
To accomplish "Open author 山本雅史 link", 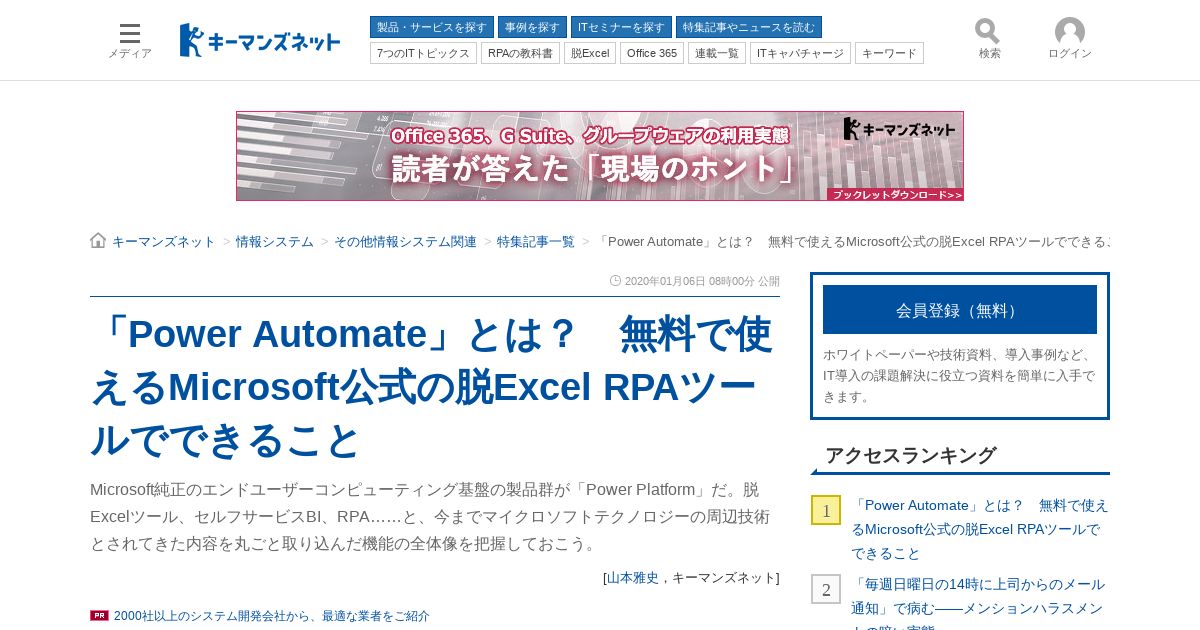I will (633, 578).
